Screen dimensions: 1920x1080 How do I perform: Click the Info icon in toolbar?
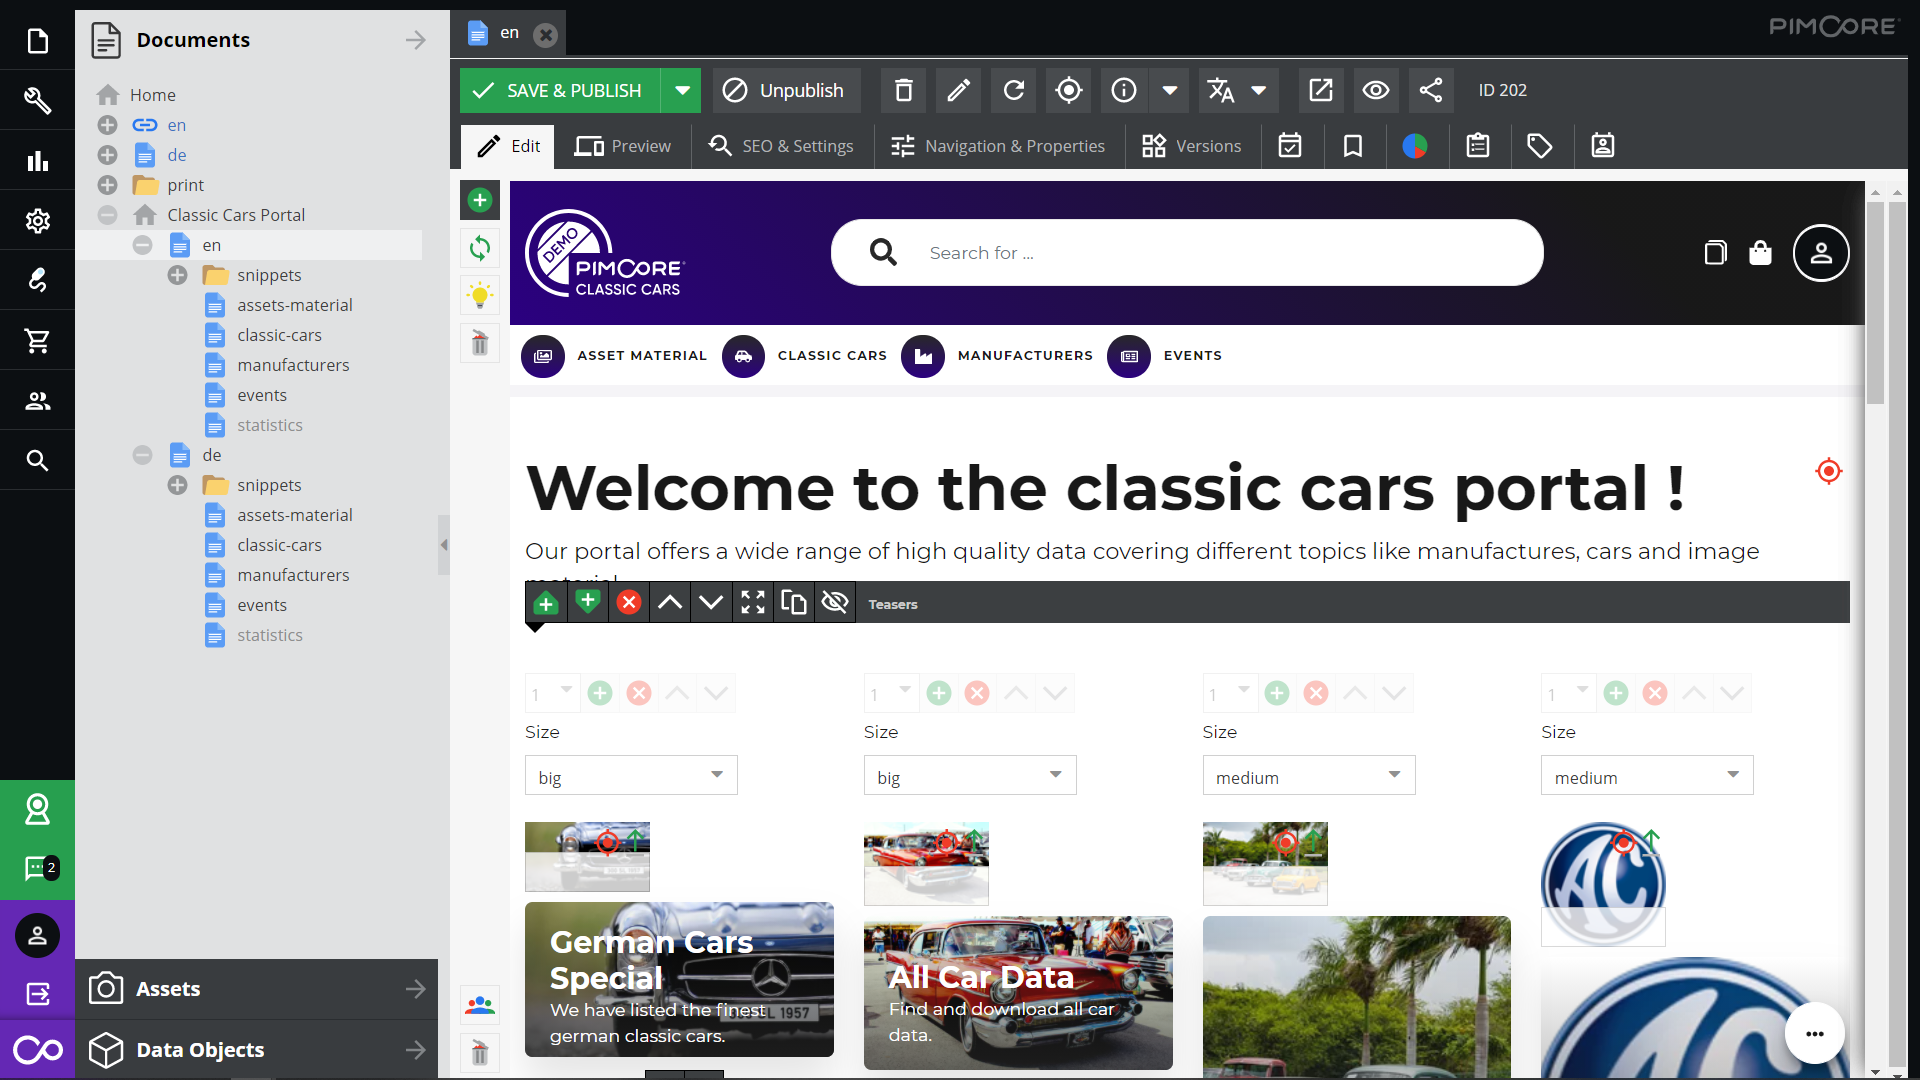[x=1124, y=90]
